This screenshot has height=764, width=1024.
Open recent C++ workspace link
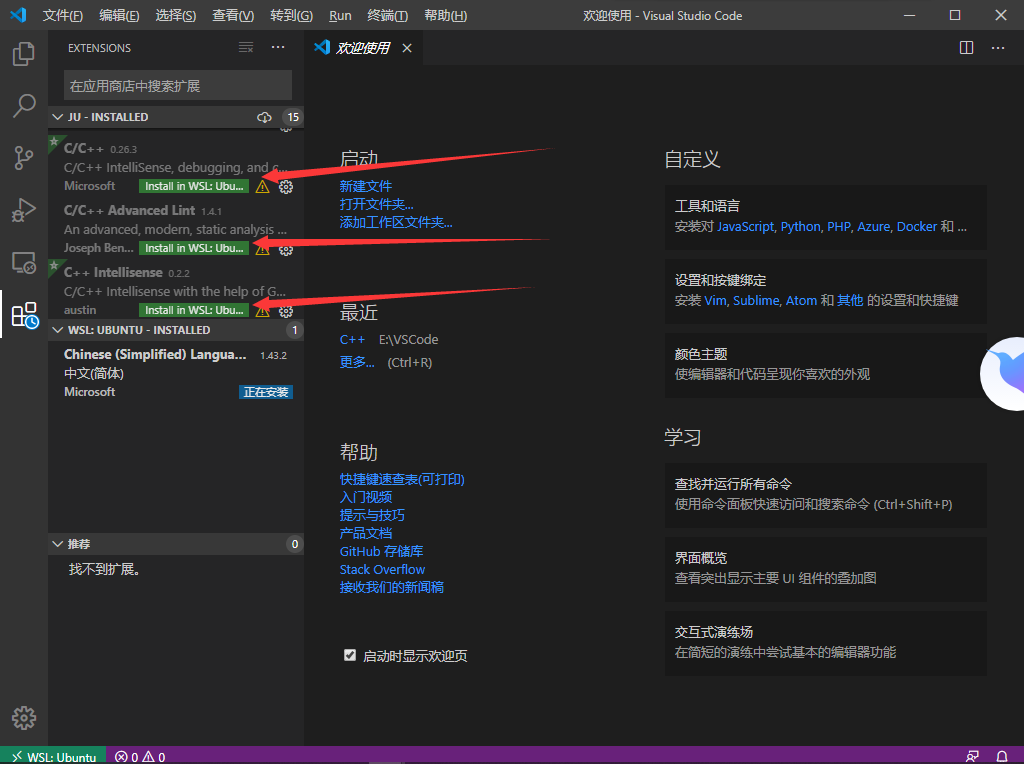click(x=352, y=340)
